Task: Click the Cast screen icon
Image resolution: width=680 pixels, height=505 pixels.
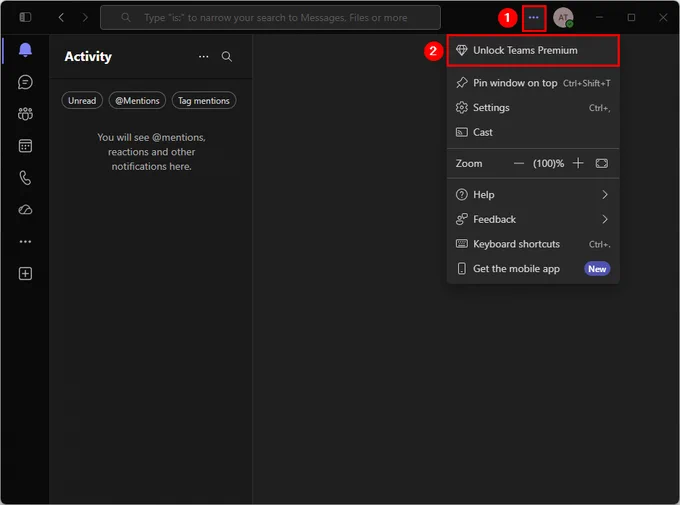Action: pos(461,132)
